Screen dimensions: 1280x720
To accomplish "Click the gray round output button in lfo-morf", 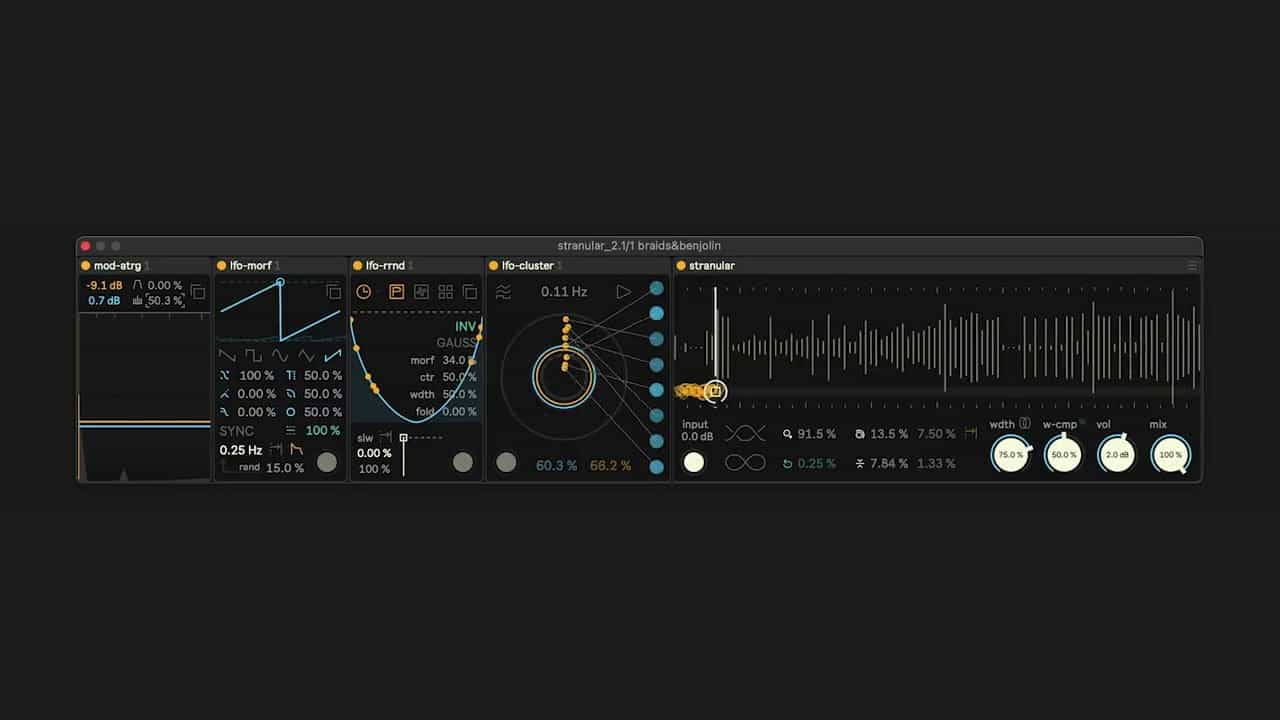I will point(327,462).
